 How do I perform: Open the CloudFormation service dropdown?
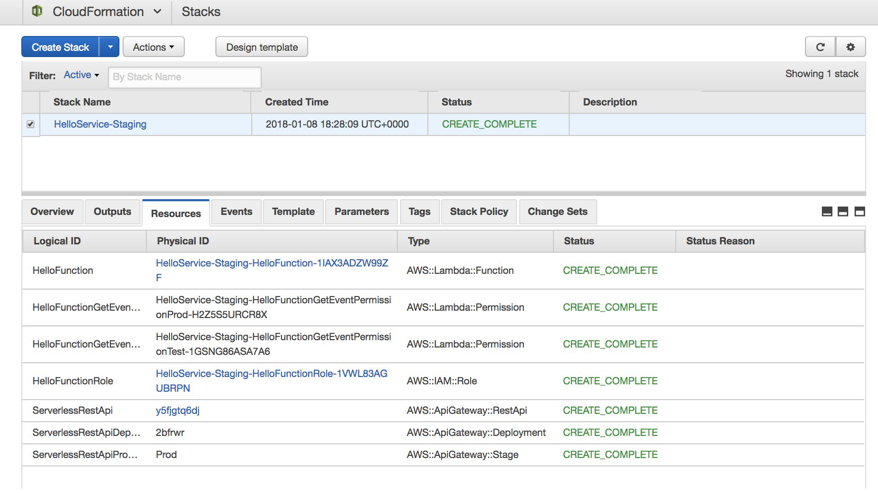(157, 12)
